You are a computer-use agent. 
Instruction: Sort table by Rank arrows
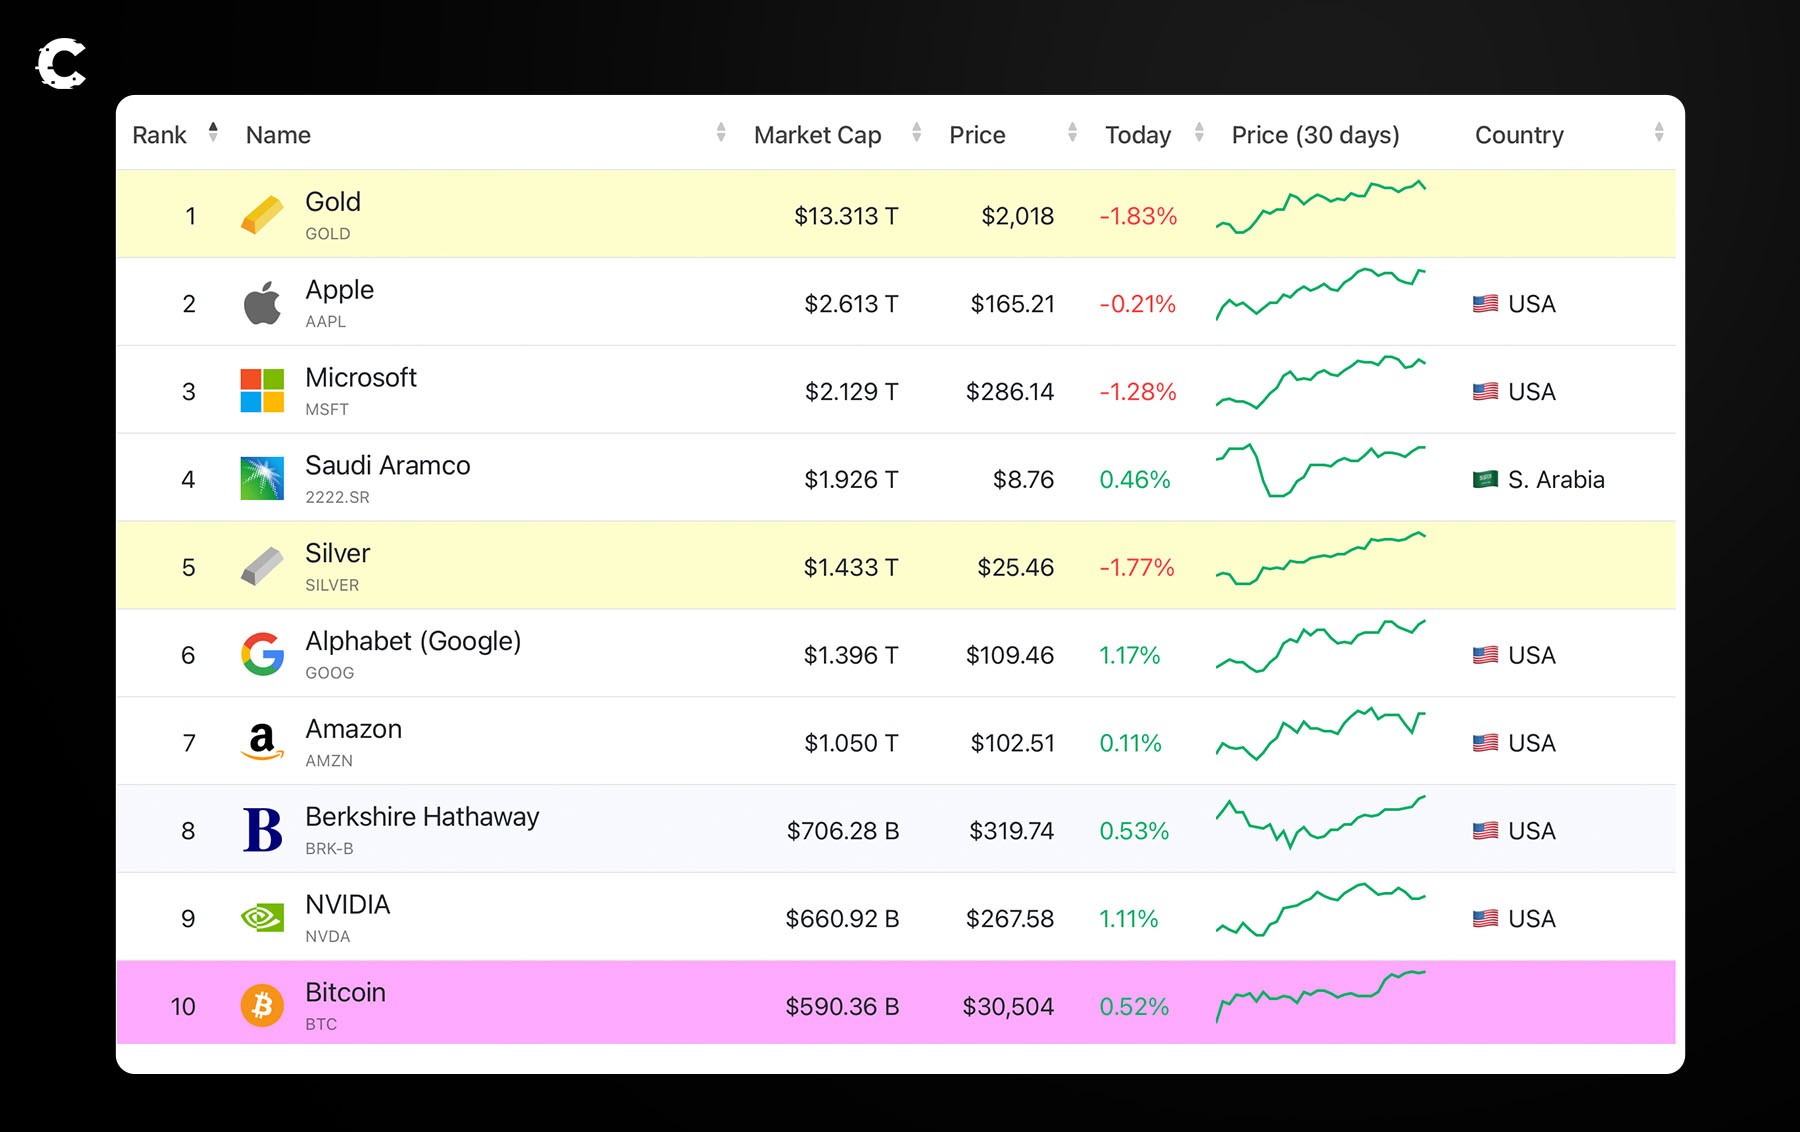(213, 132)
